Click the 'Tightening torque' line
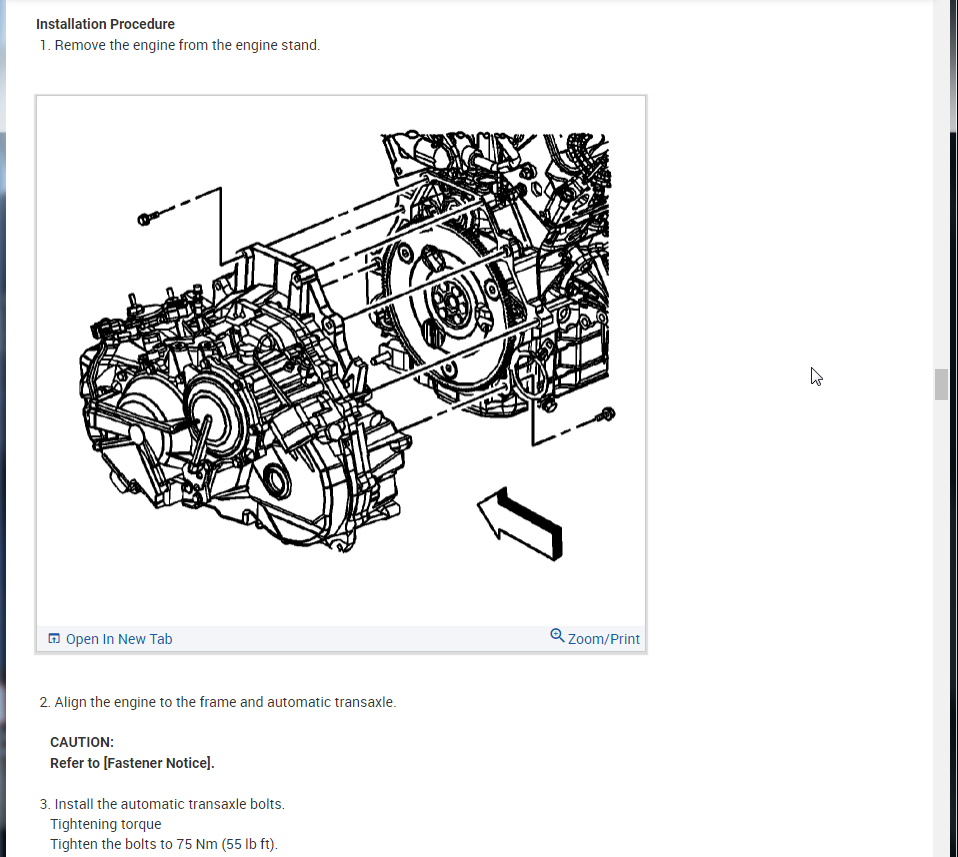 click(x=106, y=824)
